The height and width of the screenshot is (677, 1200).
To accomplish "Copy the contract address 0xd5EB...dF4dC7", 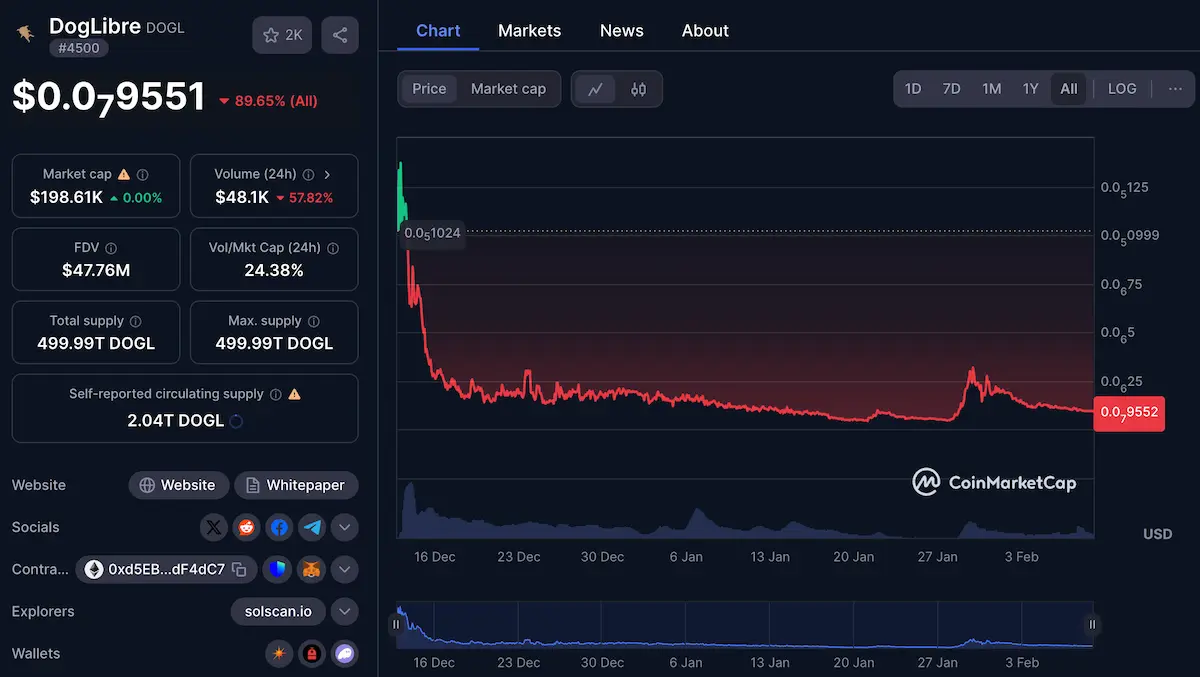I will pos(239,570).
